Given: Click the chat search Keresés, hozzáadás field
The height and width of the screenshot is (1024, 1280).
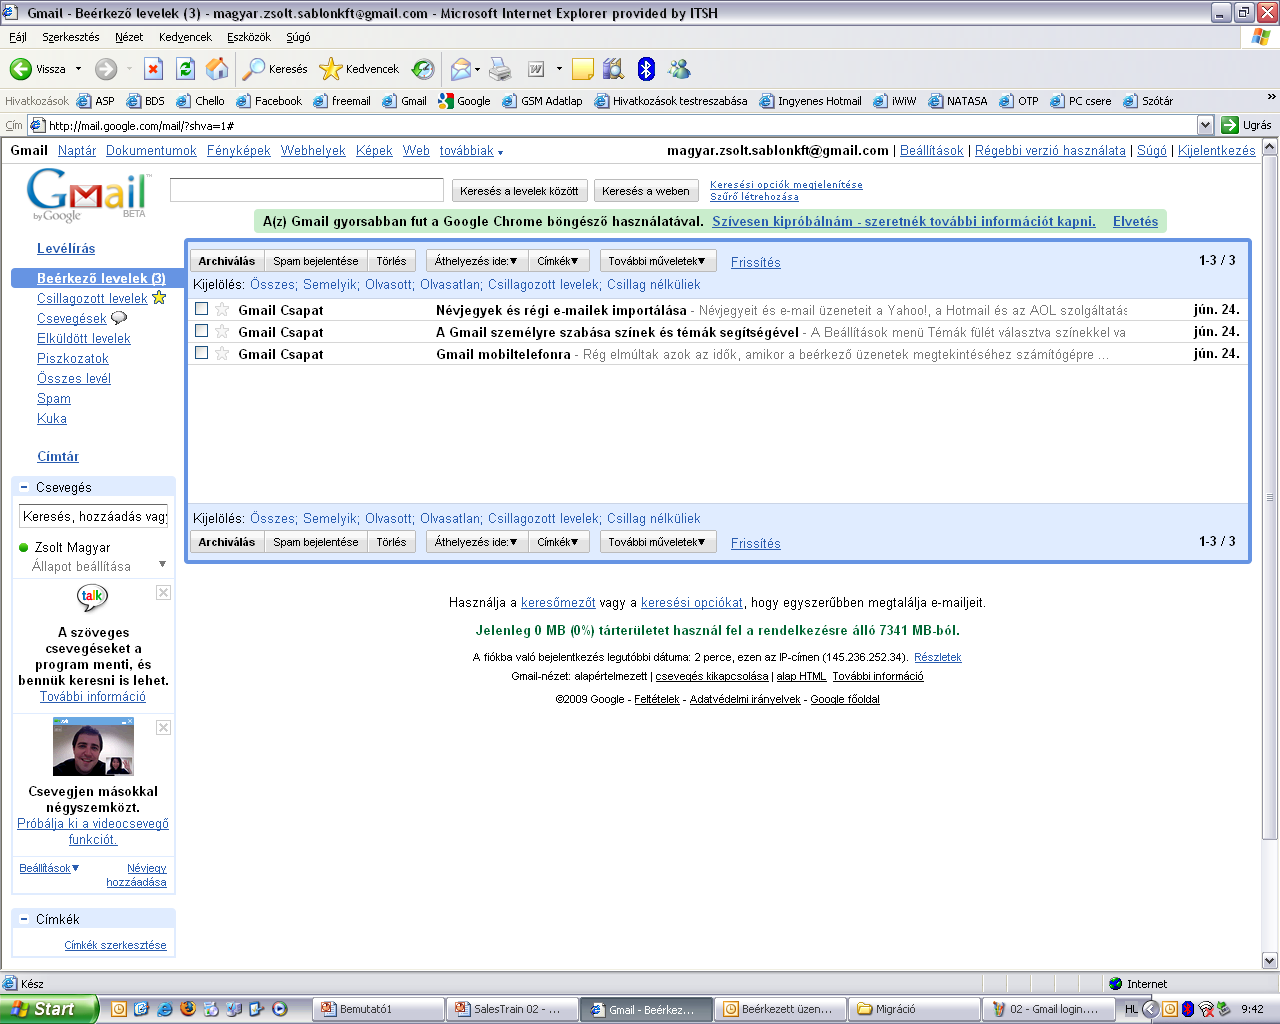Looking at the screenshot, I should pyautogui.click(x=94, y=516).
